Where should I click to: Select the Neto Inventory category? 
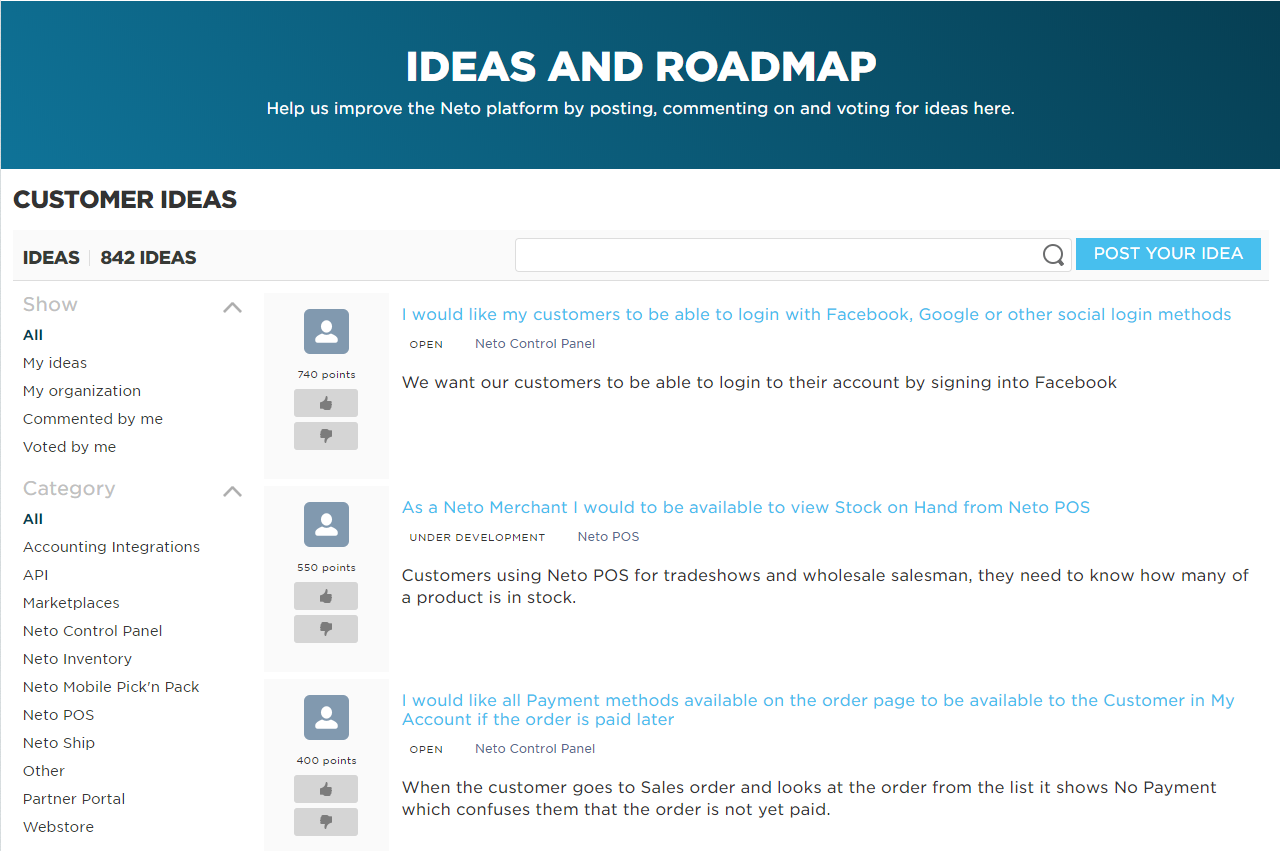77,659
